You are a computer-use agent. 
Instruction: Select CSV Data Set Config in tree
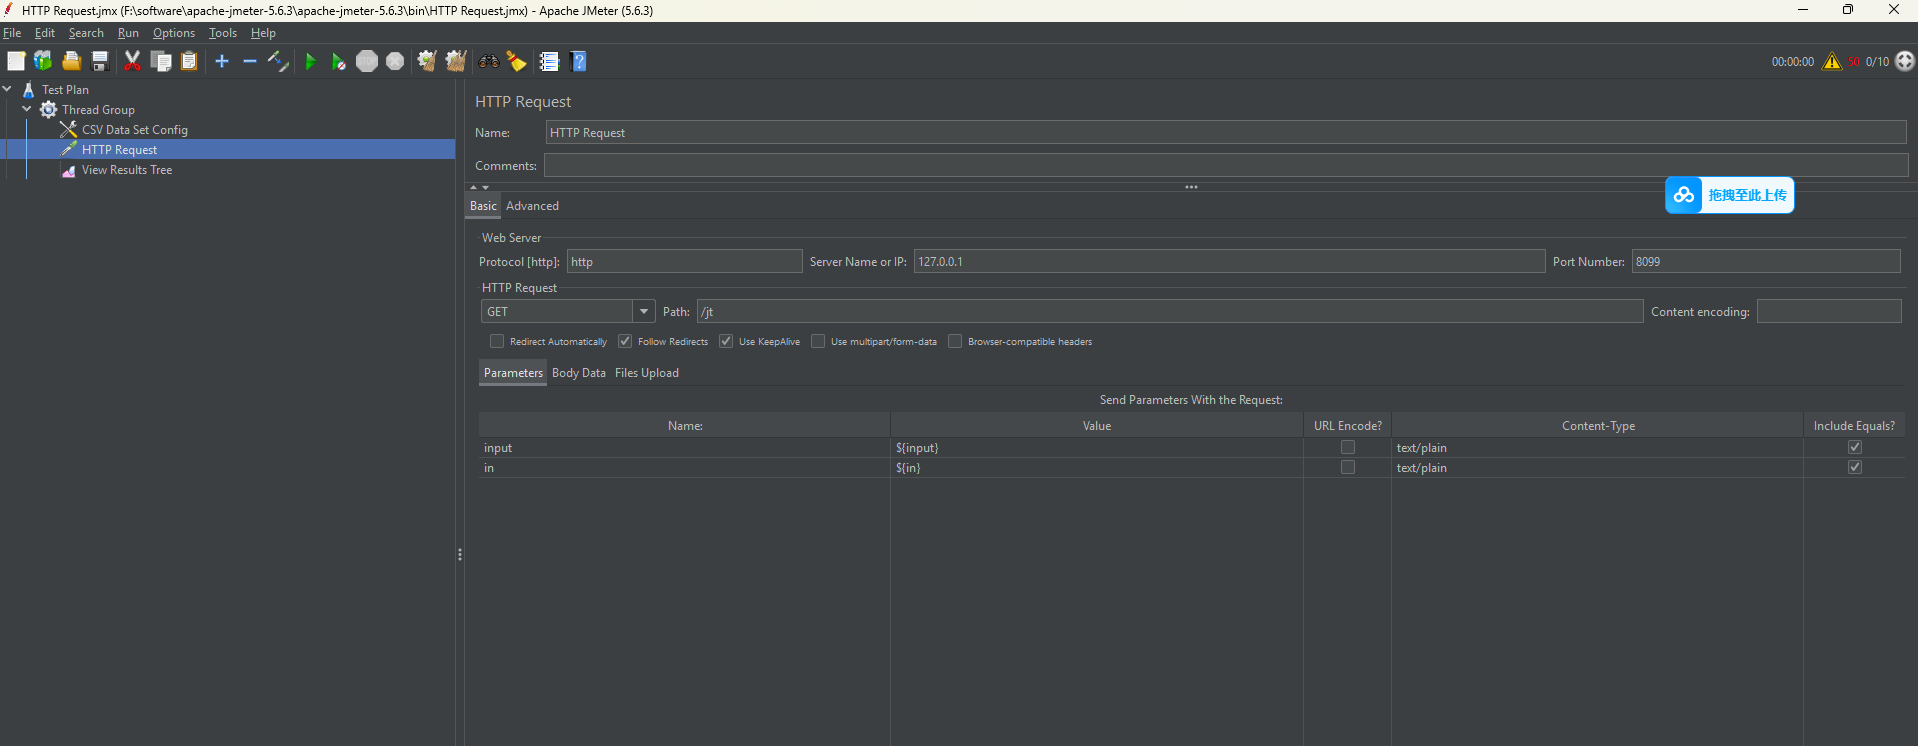(135, 129)
